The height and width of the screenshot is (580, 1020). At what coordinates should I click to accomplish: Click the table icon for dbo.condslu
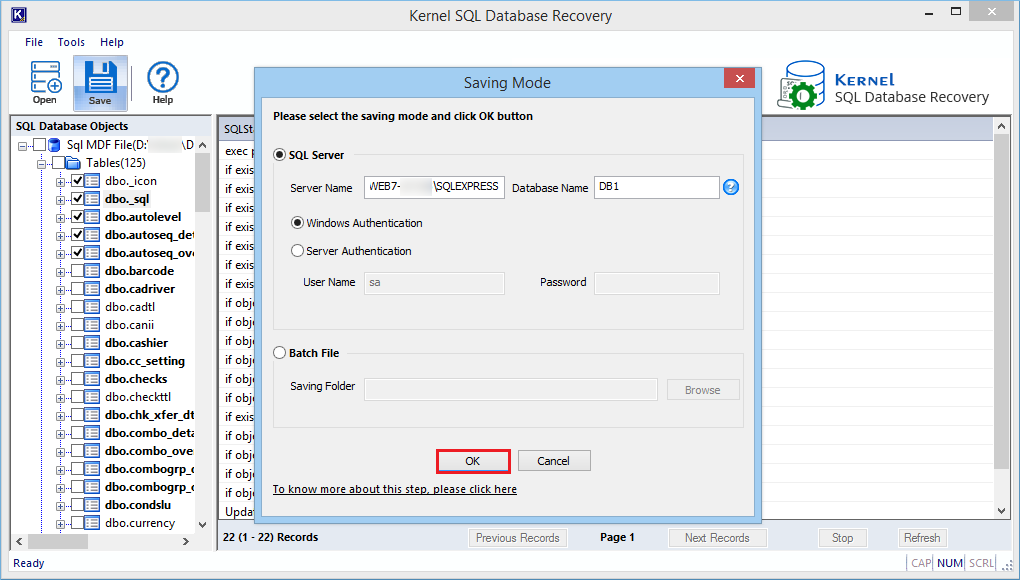coord(92,505)
